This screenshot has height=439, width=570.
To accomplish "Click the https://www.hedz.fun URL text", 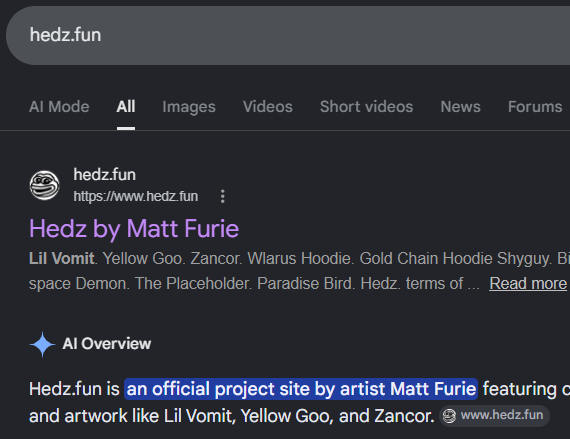I will click(136, 197).
